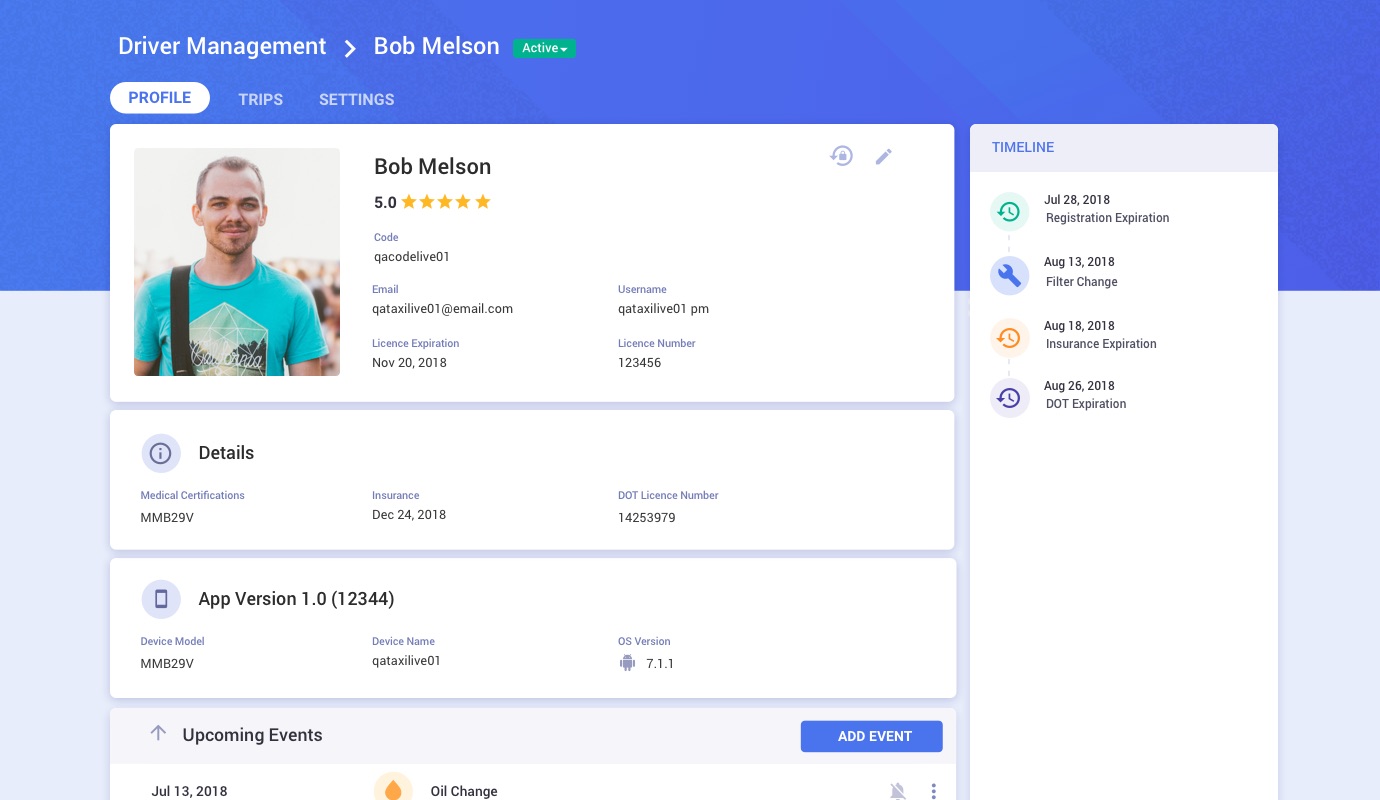Image resolution: width=1380 pixels, height=800 pixels.
Task: Click the Oil Change drop icon
Action: click(393, 788)
